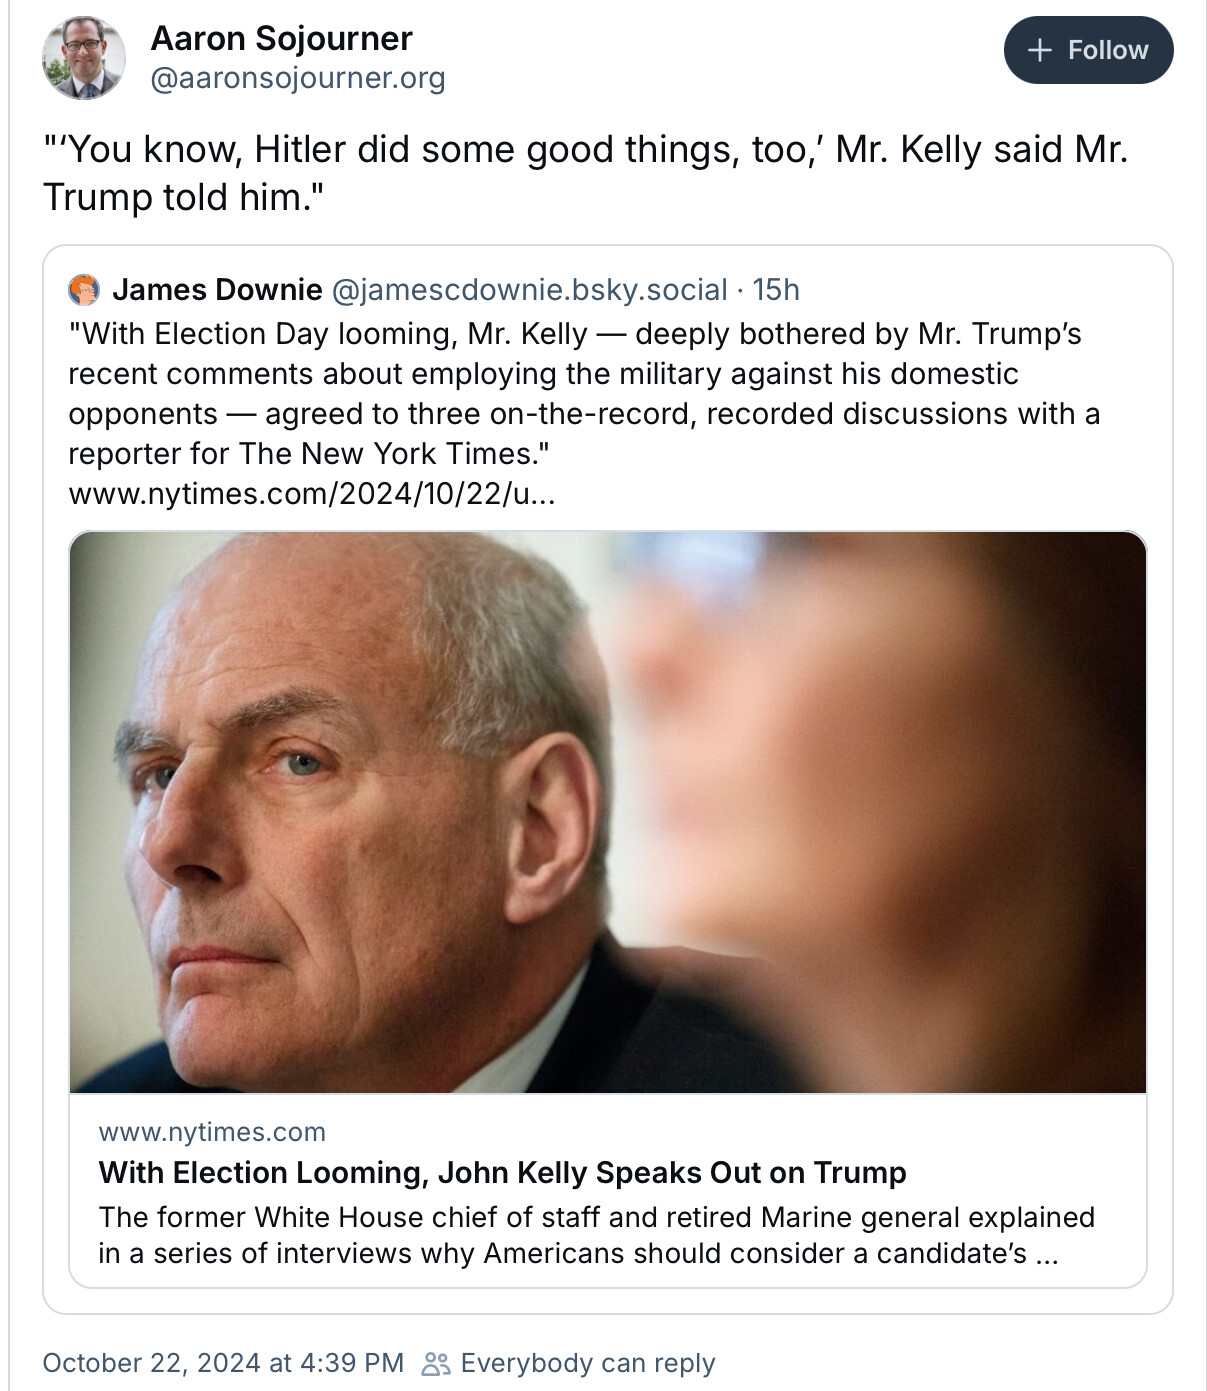Click Aaron Sojourner's profile avatar
The image size is (1207, 1391).
tap(84, 58)
